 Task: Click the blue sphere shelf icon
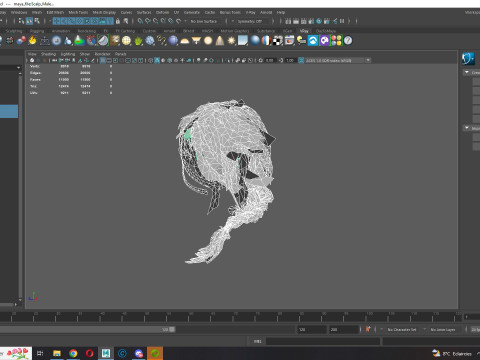coord(173,41)
